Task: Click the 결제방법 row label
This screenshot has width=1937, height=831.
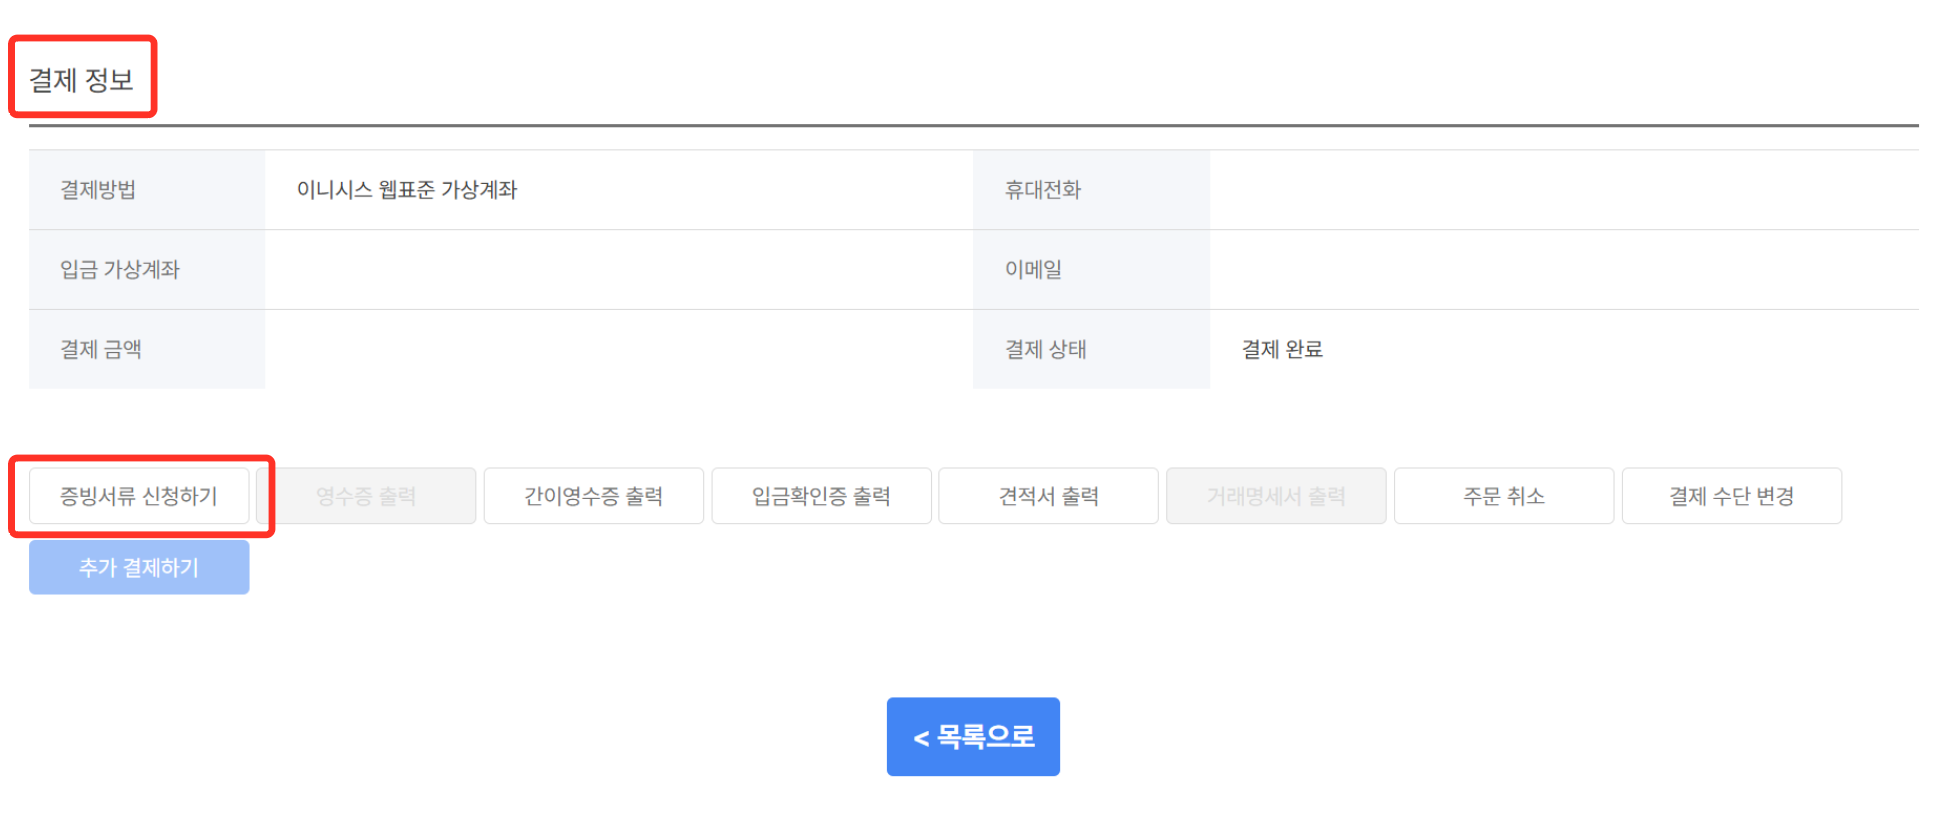Action: [98, 190]
